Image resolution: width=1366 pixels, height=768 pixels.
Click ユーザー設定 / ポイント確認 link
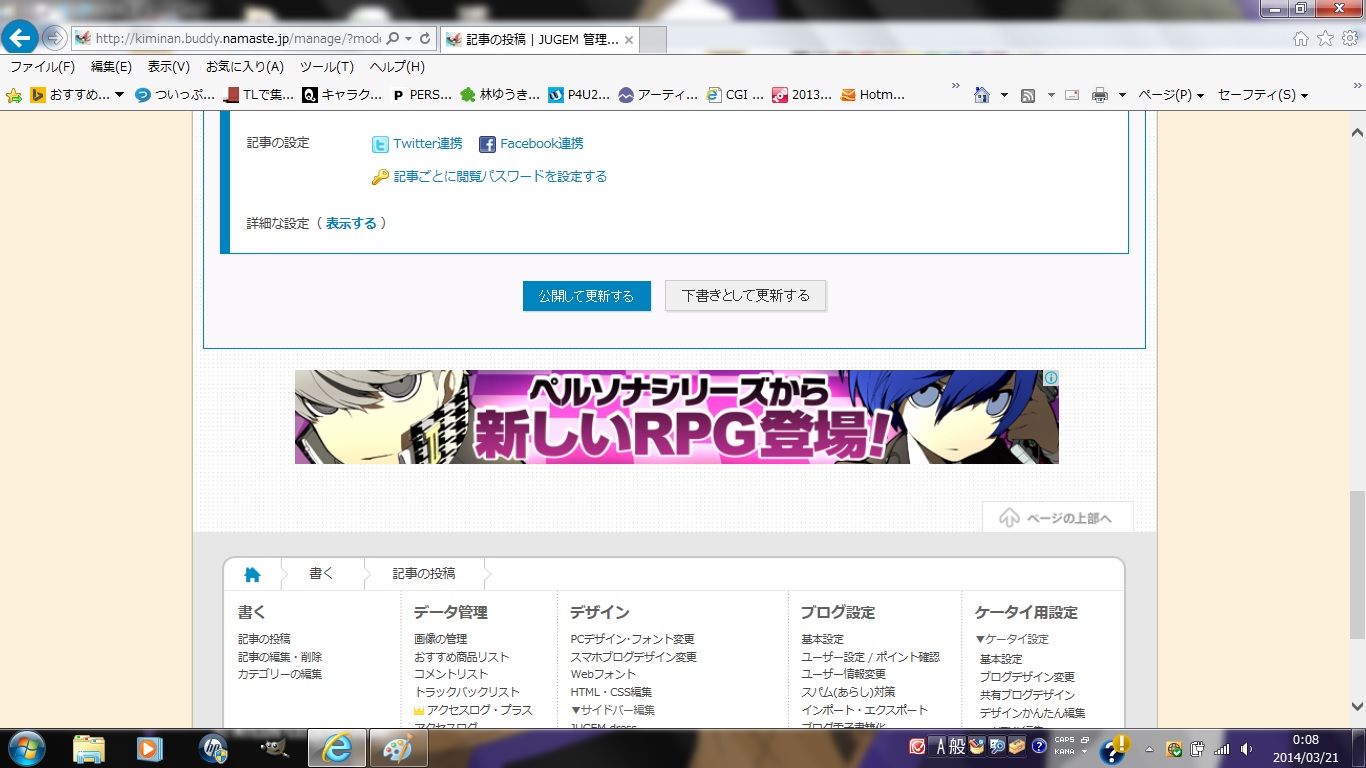(870, 657)
